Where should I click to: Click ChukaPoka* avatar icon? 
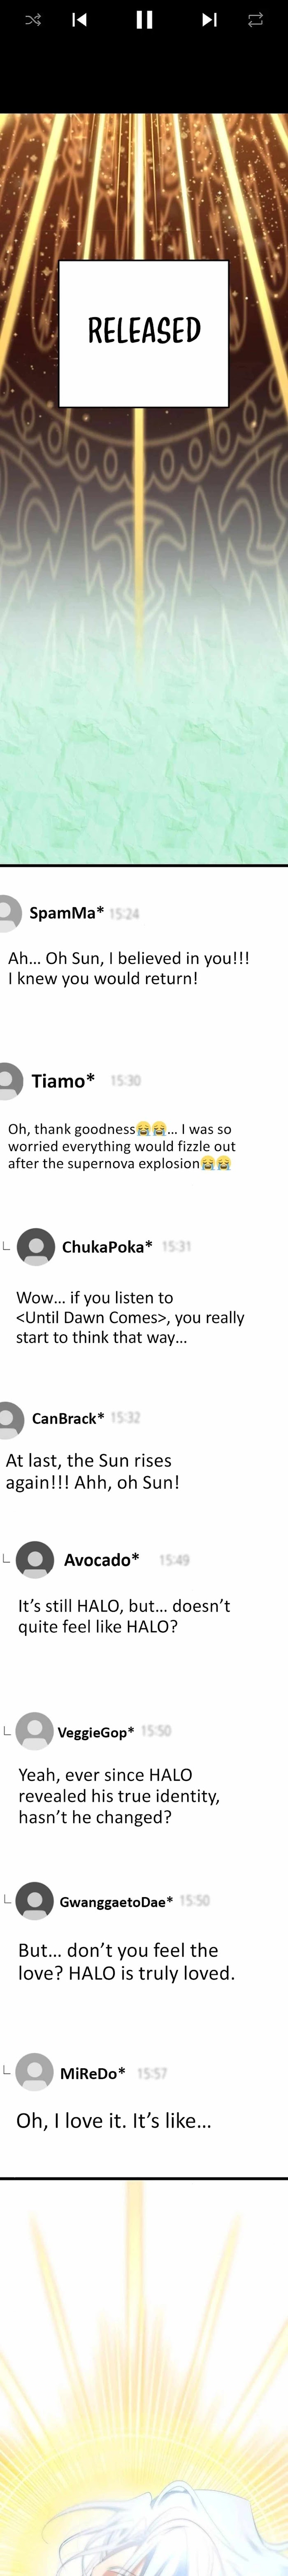36,1247
